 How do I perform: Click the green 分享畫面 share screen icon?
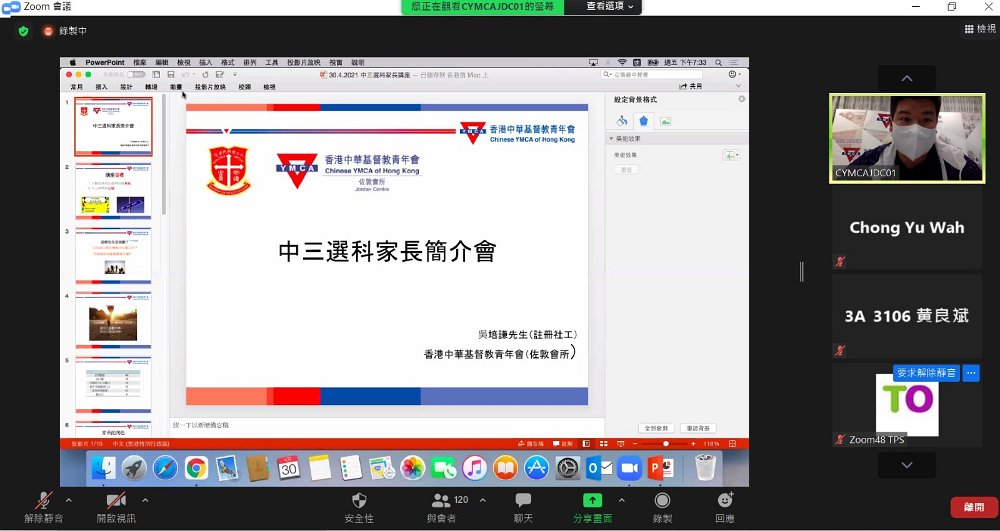pyautogui.click(x=592, y=500)
